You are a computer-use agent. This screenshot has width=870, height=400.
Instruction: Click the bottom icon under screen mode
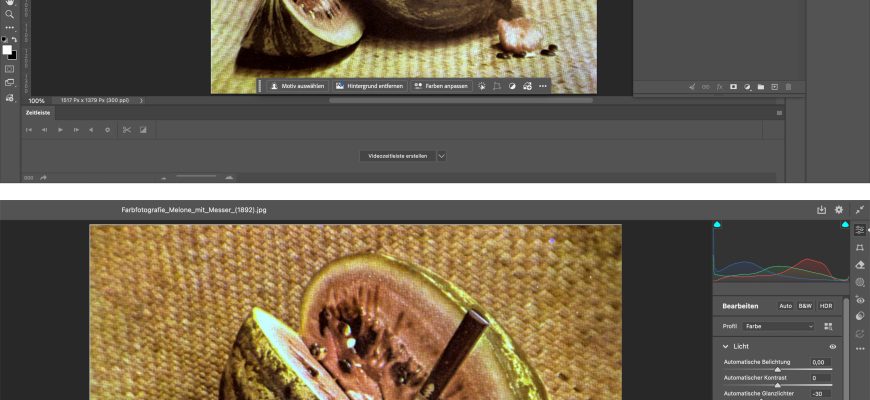click(9, 98)
